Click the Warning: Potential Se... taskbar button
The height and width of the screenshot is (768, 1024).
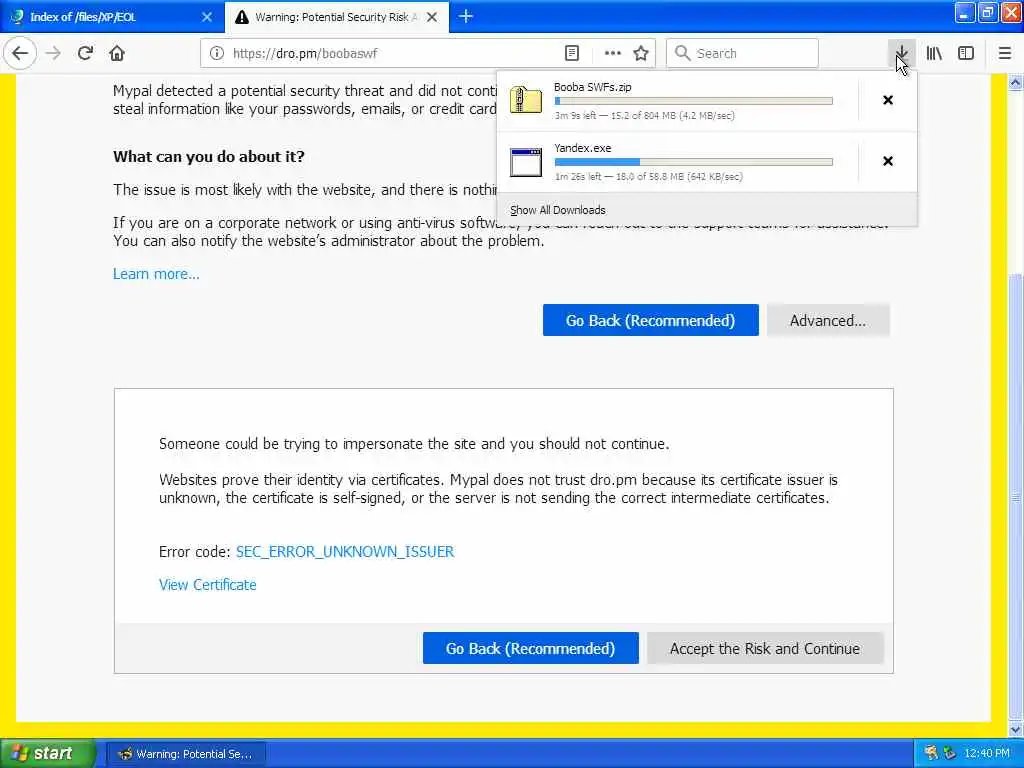coord(185,754)
